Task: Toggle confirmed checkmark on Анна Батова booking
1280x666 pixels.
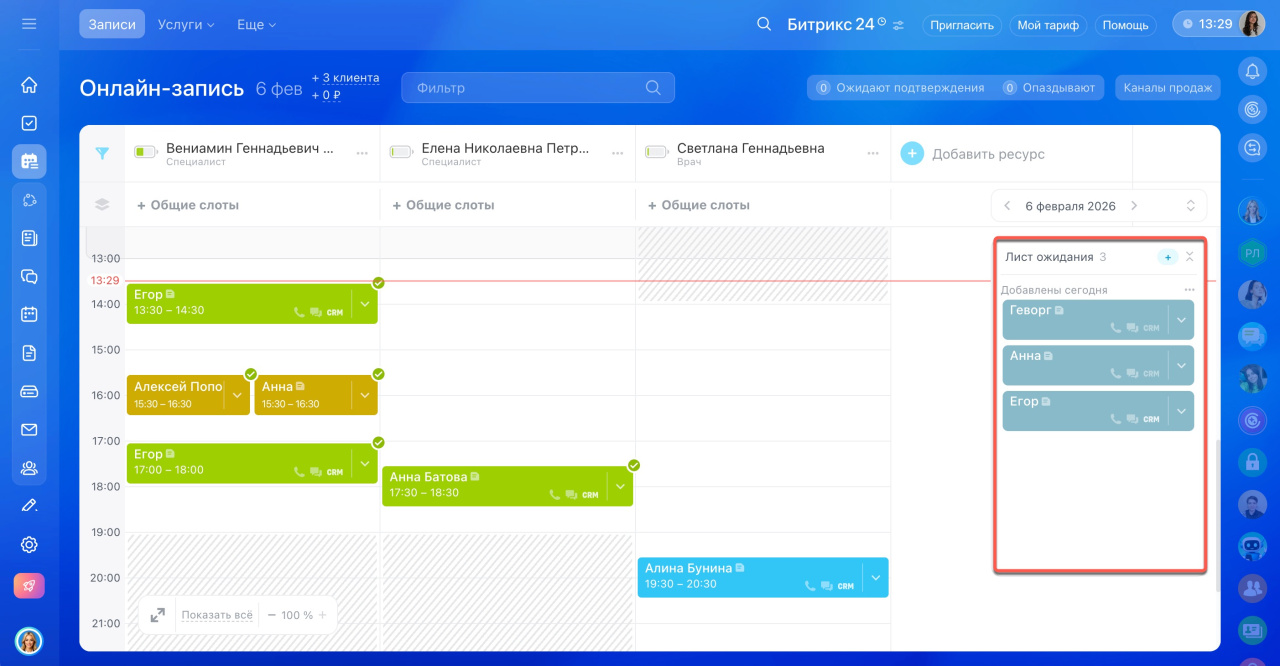Action: coord(633,465)
